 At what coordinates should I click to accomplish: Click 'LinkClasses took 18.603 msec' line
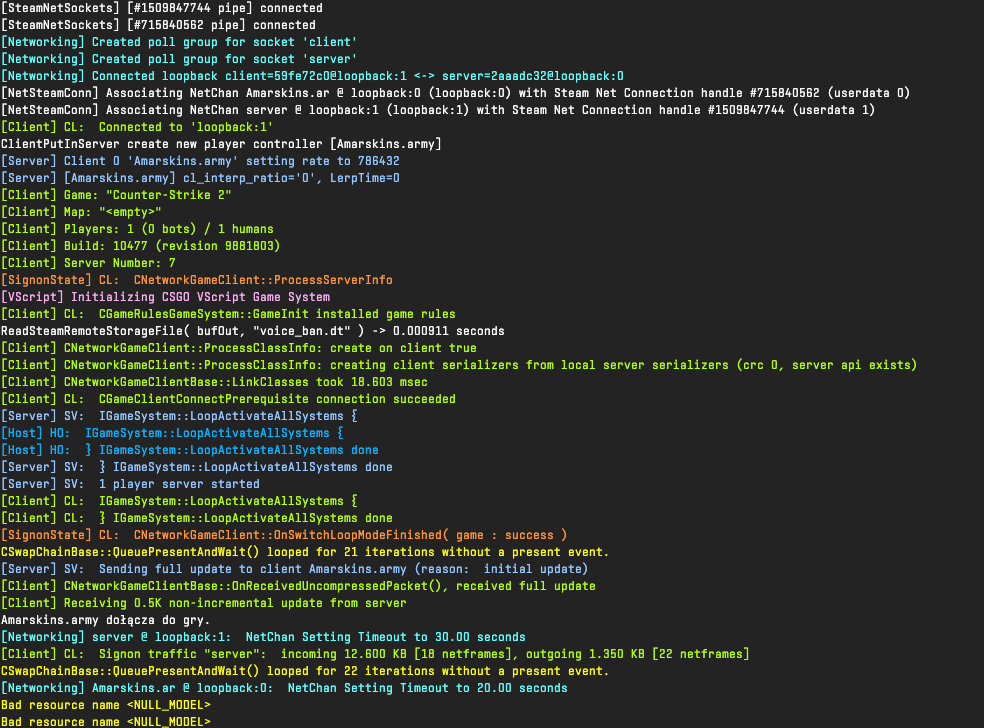click(214, 382)
